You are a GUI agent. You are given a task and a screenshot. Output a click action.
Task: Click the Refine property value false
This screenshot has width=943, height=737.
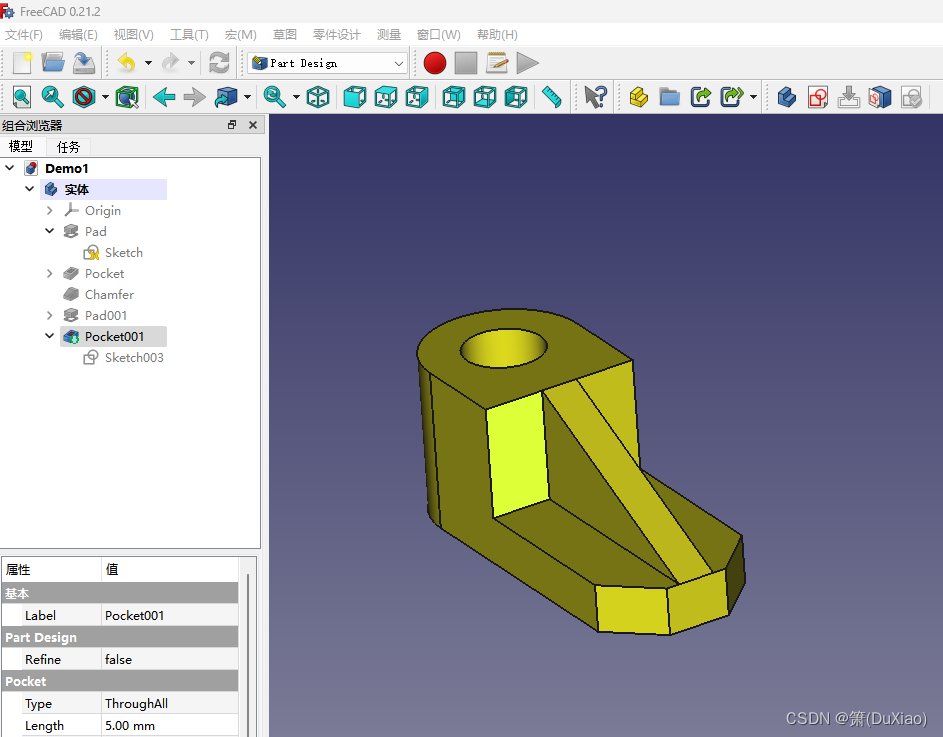(170, 659)
